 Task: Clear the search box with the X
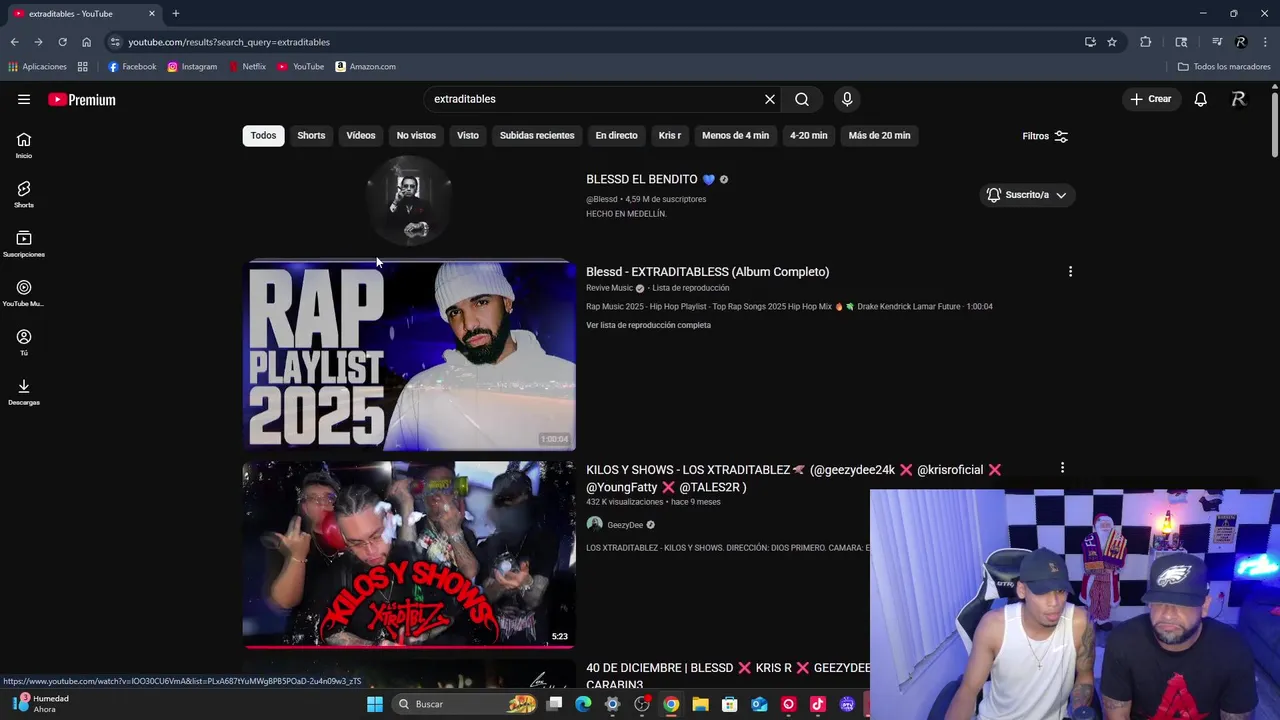[x=770, y=99]
